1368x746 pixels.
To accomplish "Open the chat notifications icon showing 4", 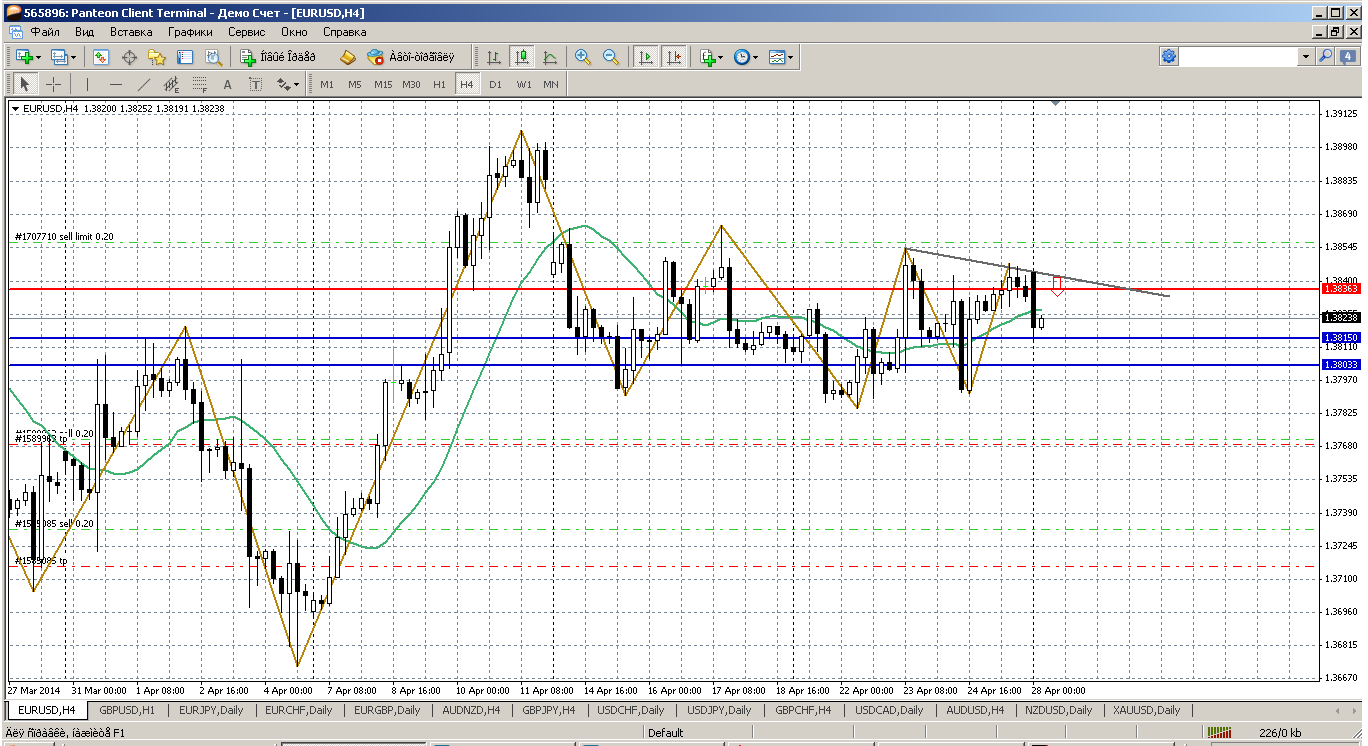I will pos(1348,57).
